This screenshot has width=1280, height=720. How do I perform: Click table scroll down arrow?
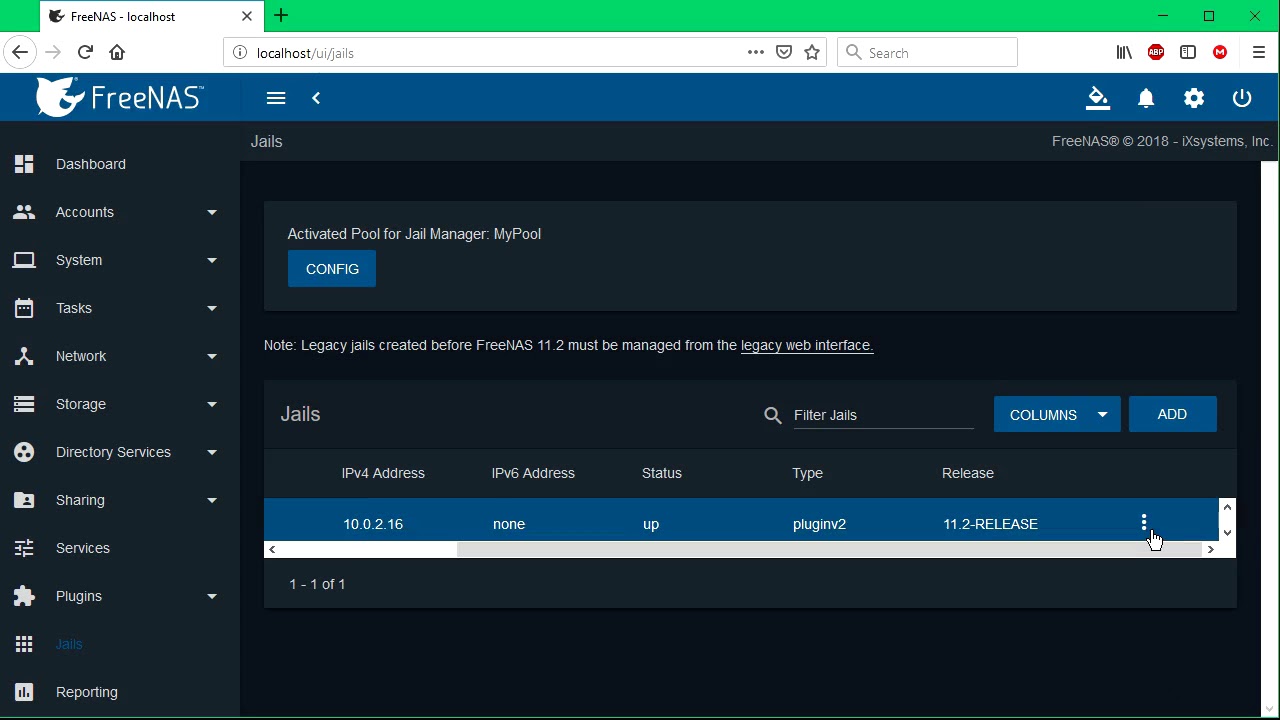pyautogui.click(x=1228, y=533)
